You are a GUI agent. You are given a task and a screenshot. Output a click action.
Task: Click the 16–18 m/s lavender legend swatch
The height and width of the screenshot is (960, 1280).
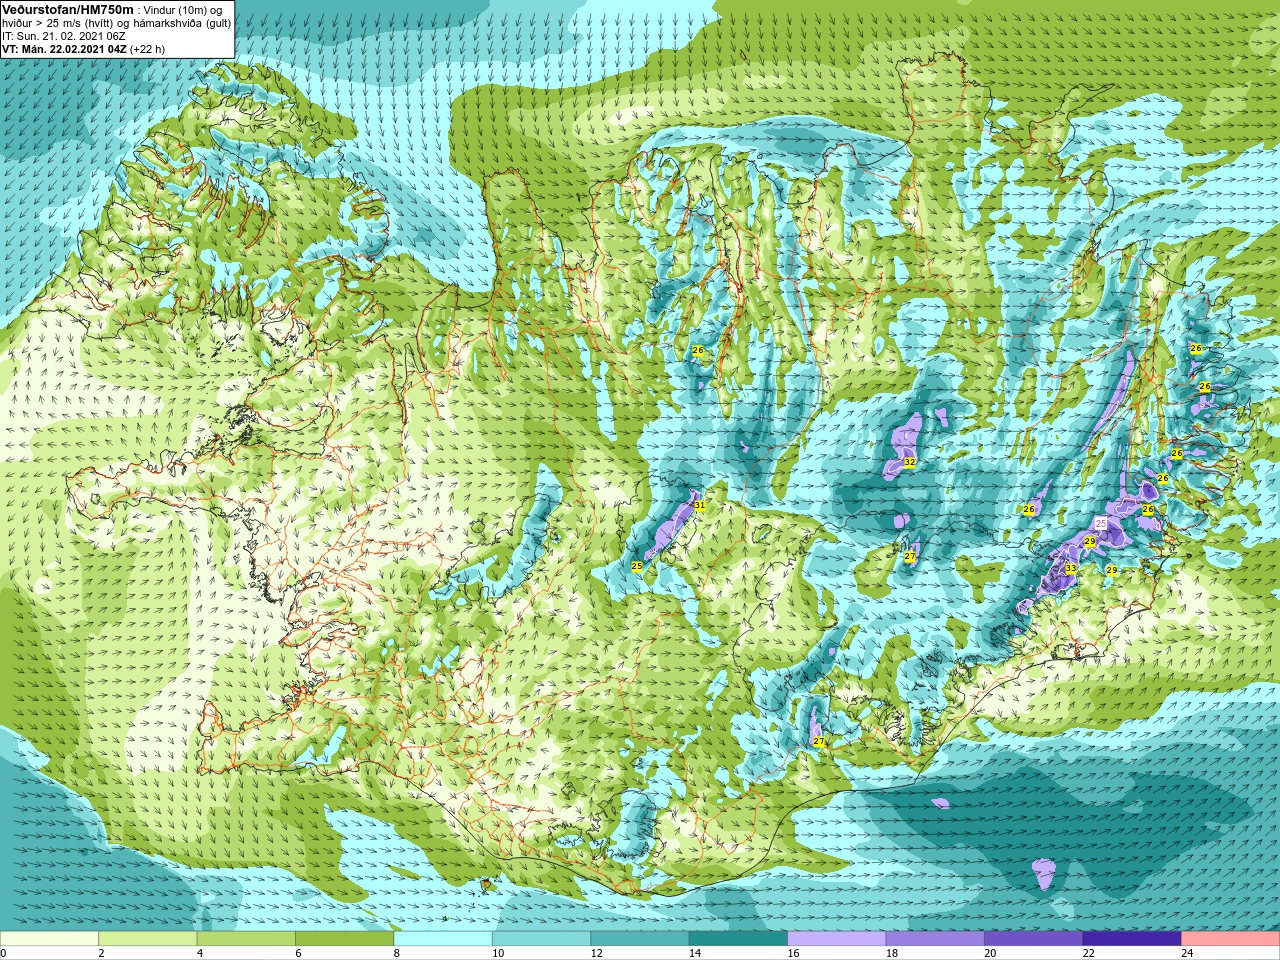836,939
